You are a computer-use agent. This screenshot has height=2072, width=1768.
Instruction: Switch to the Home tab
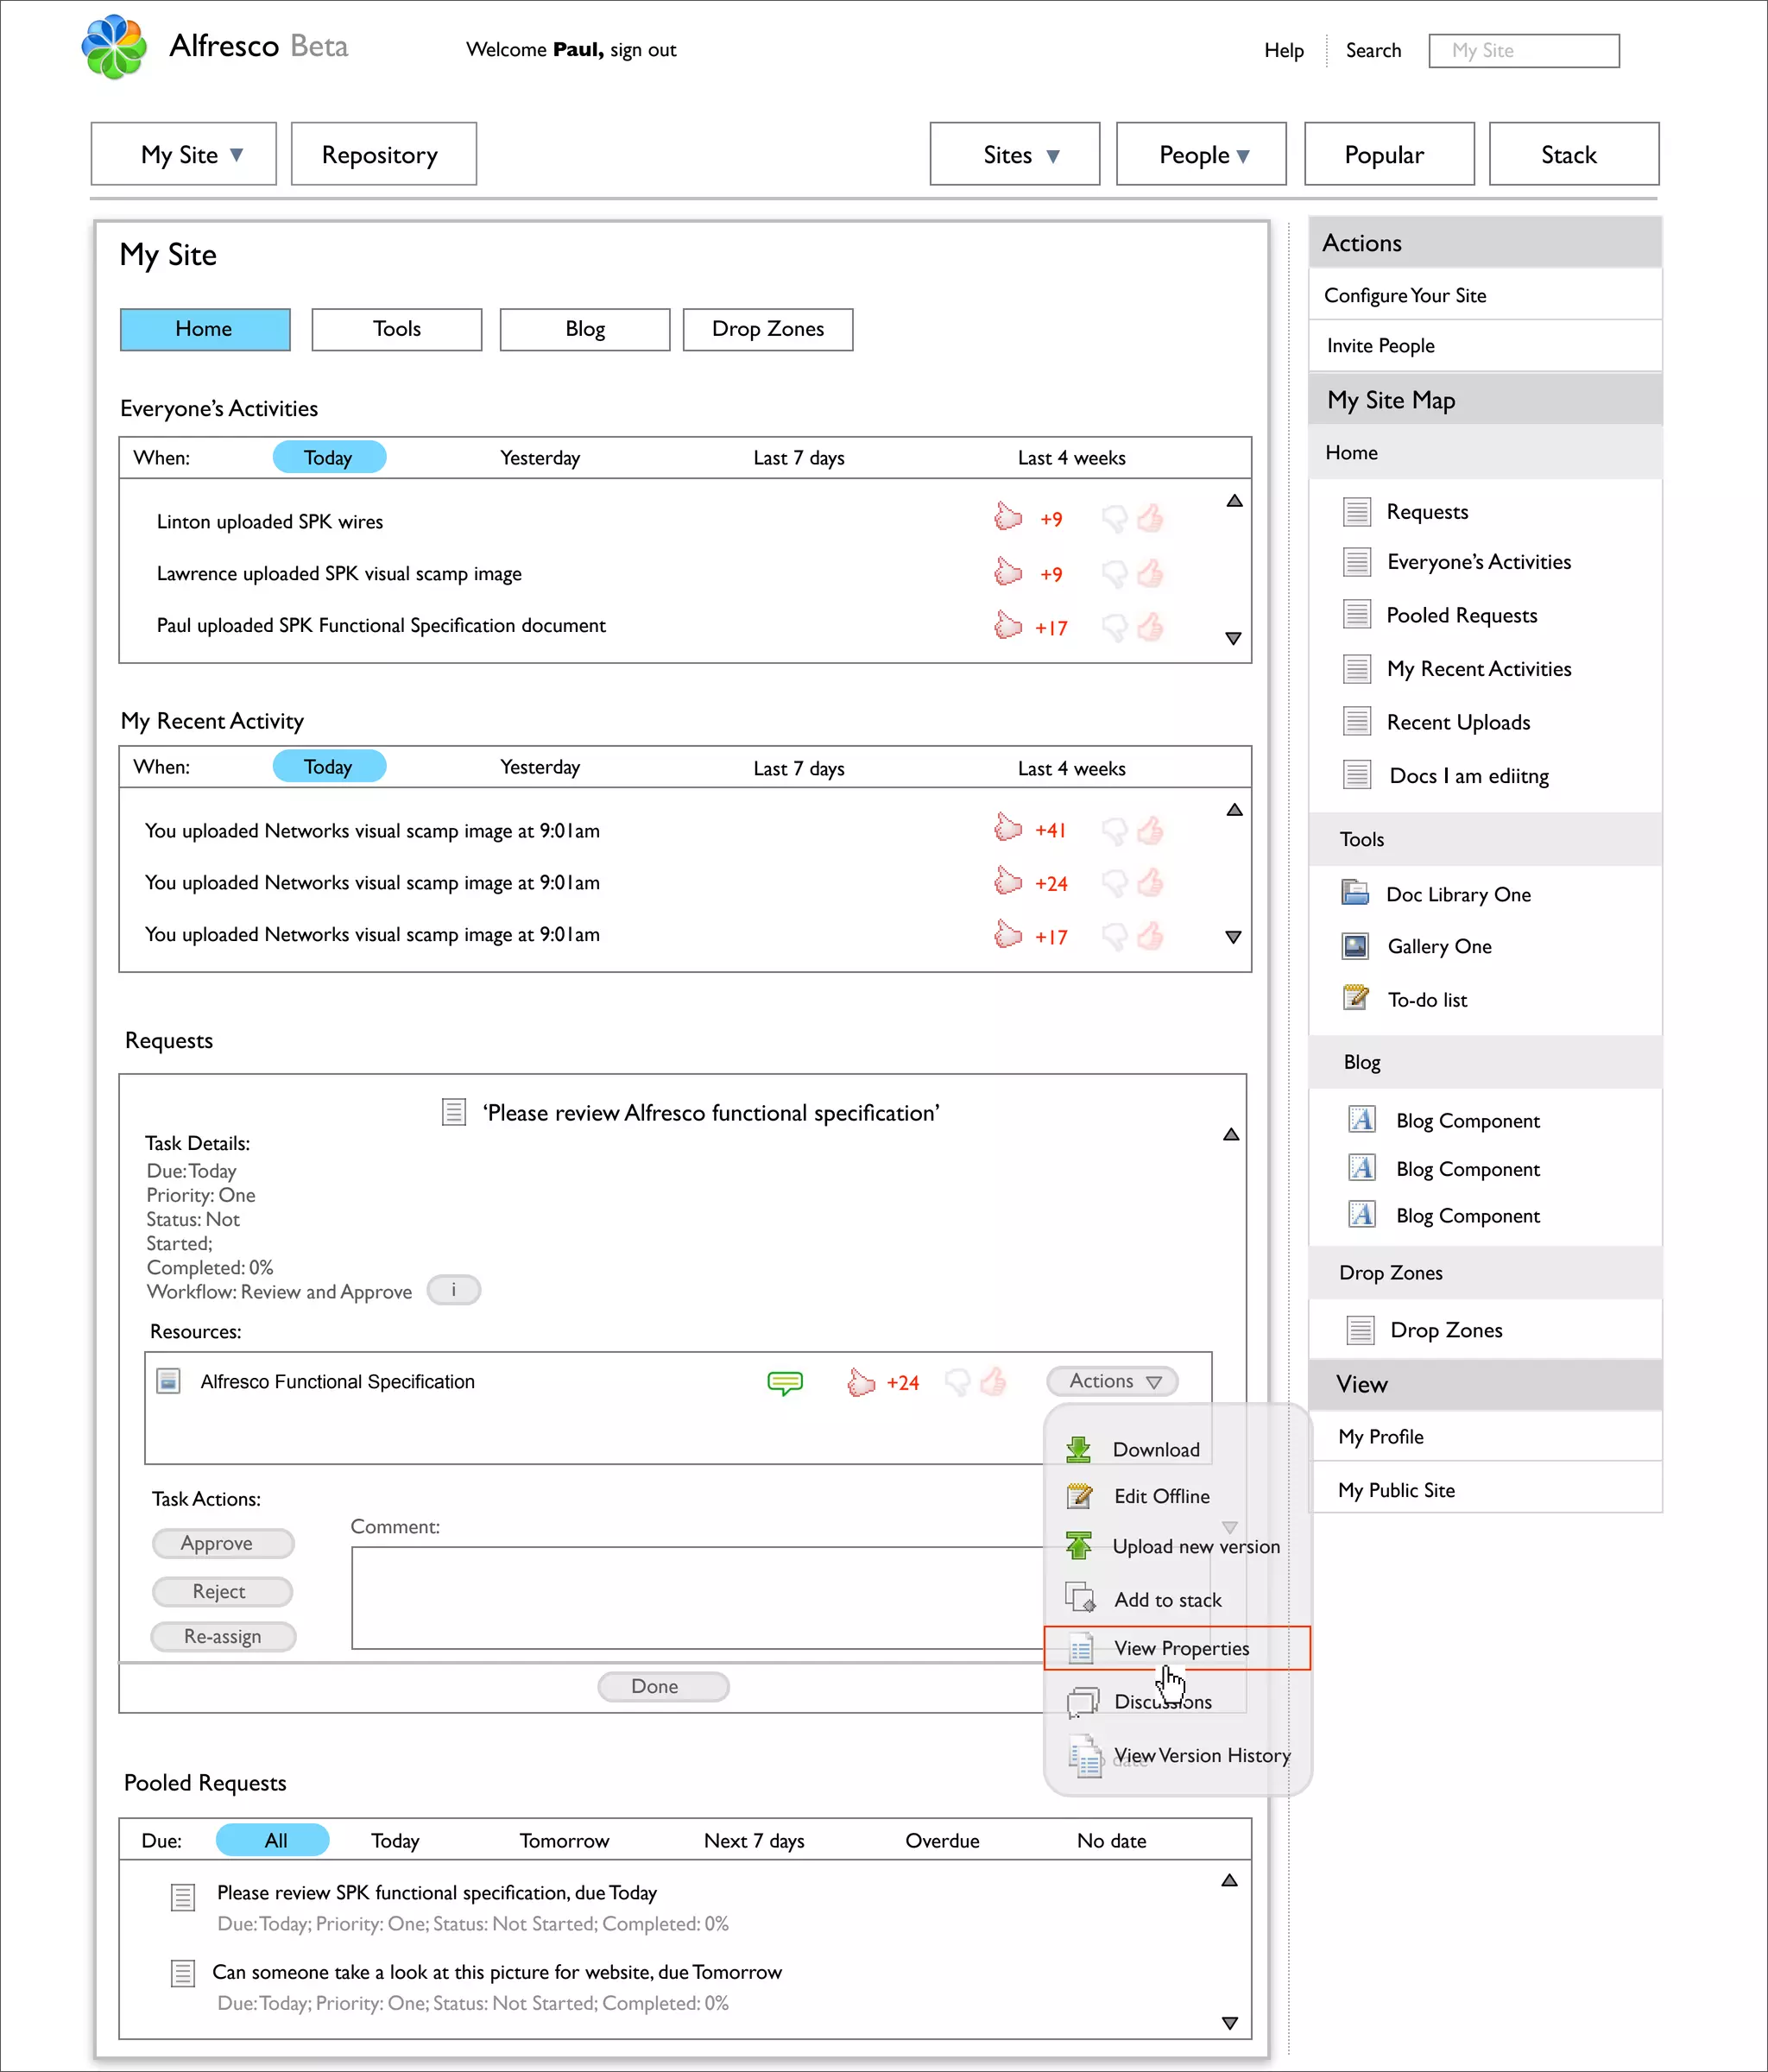(205, 329)
